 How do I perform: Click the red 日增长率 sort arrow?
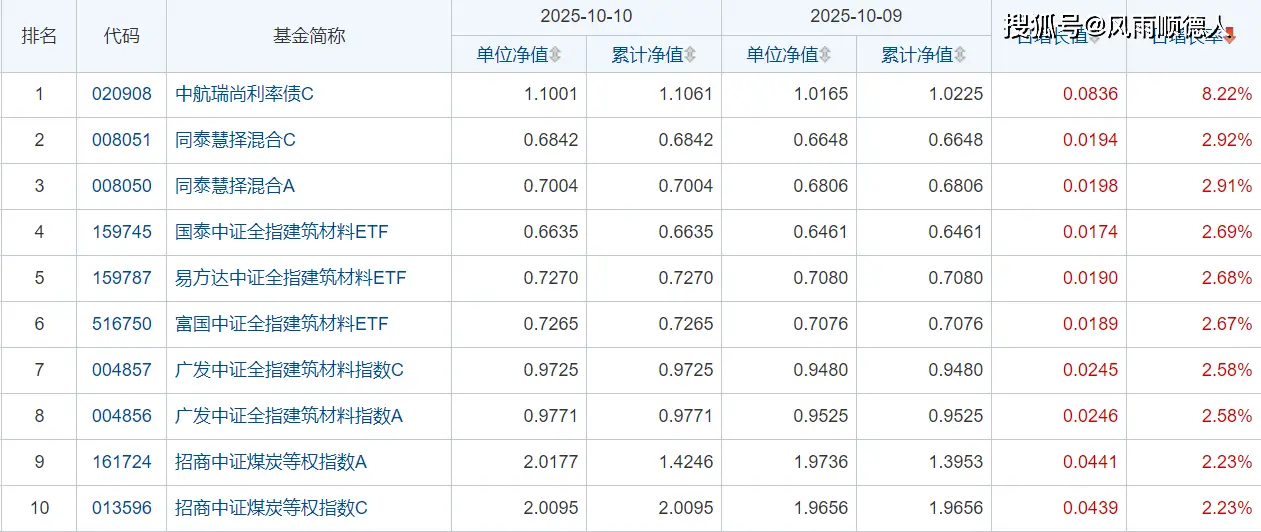click(x=1230, y=37)
